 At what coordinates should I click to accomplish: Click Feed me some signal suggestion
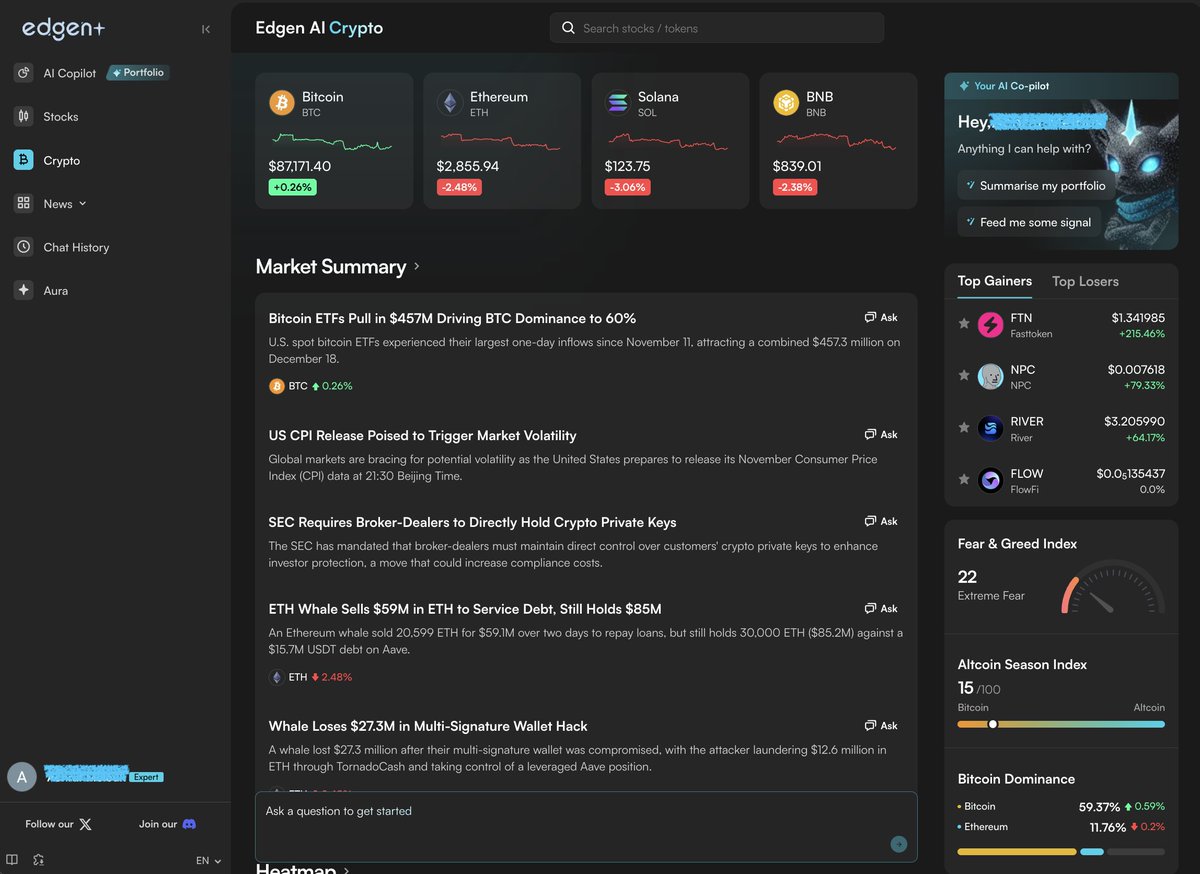point(1029,222)
